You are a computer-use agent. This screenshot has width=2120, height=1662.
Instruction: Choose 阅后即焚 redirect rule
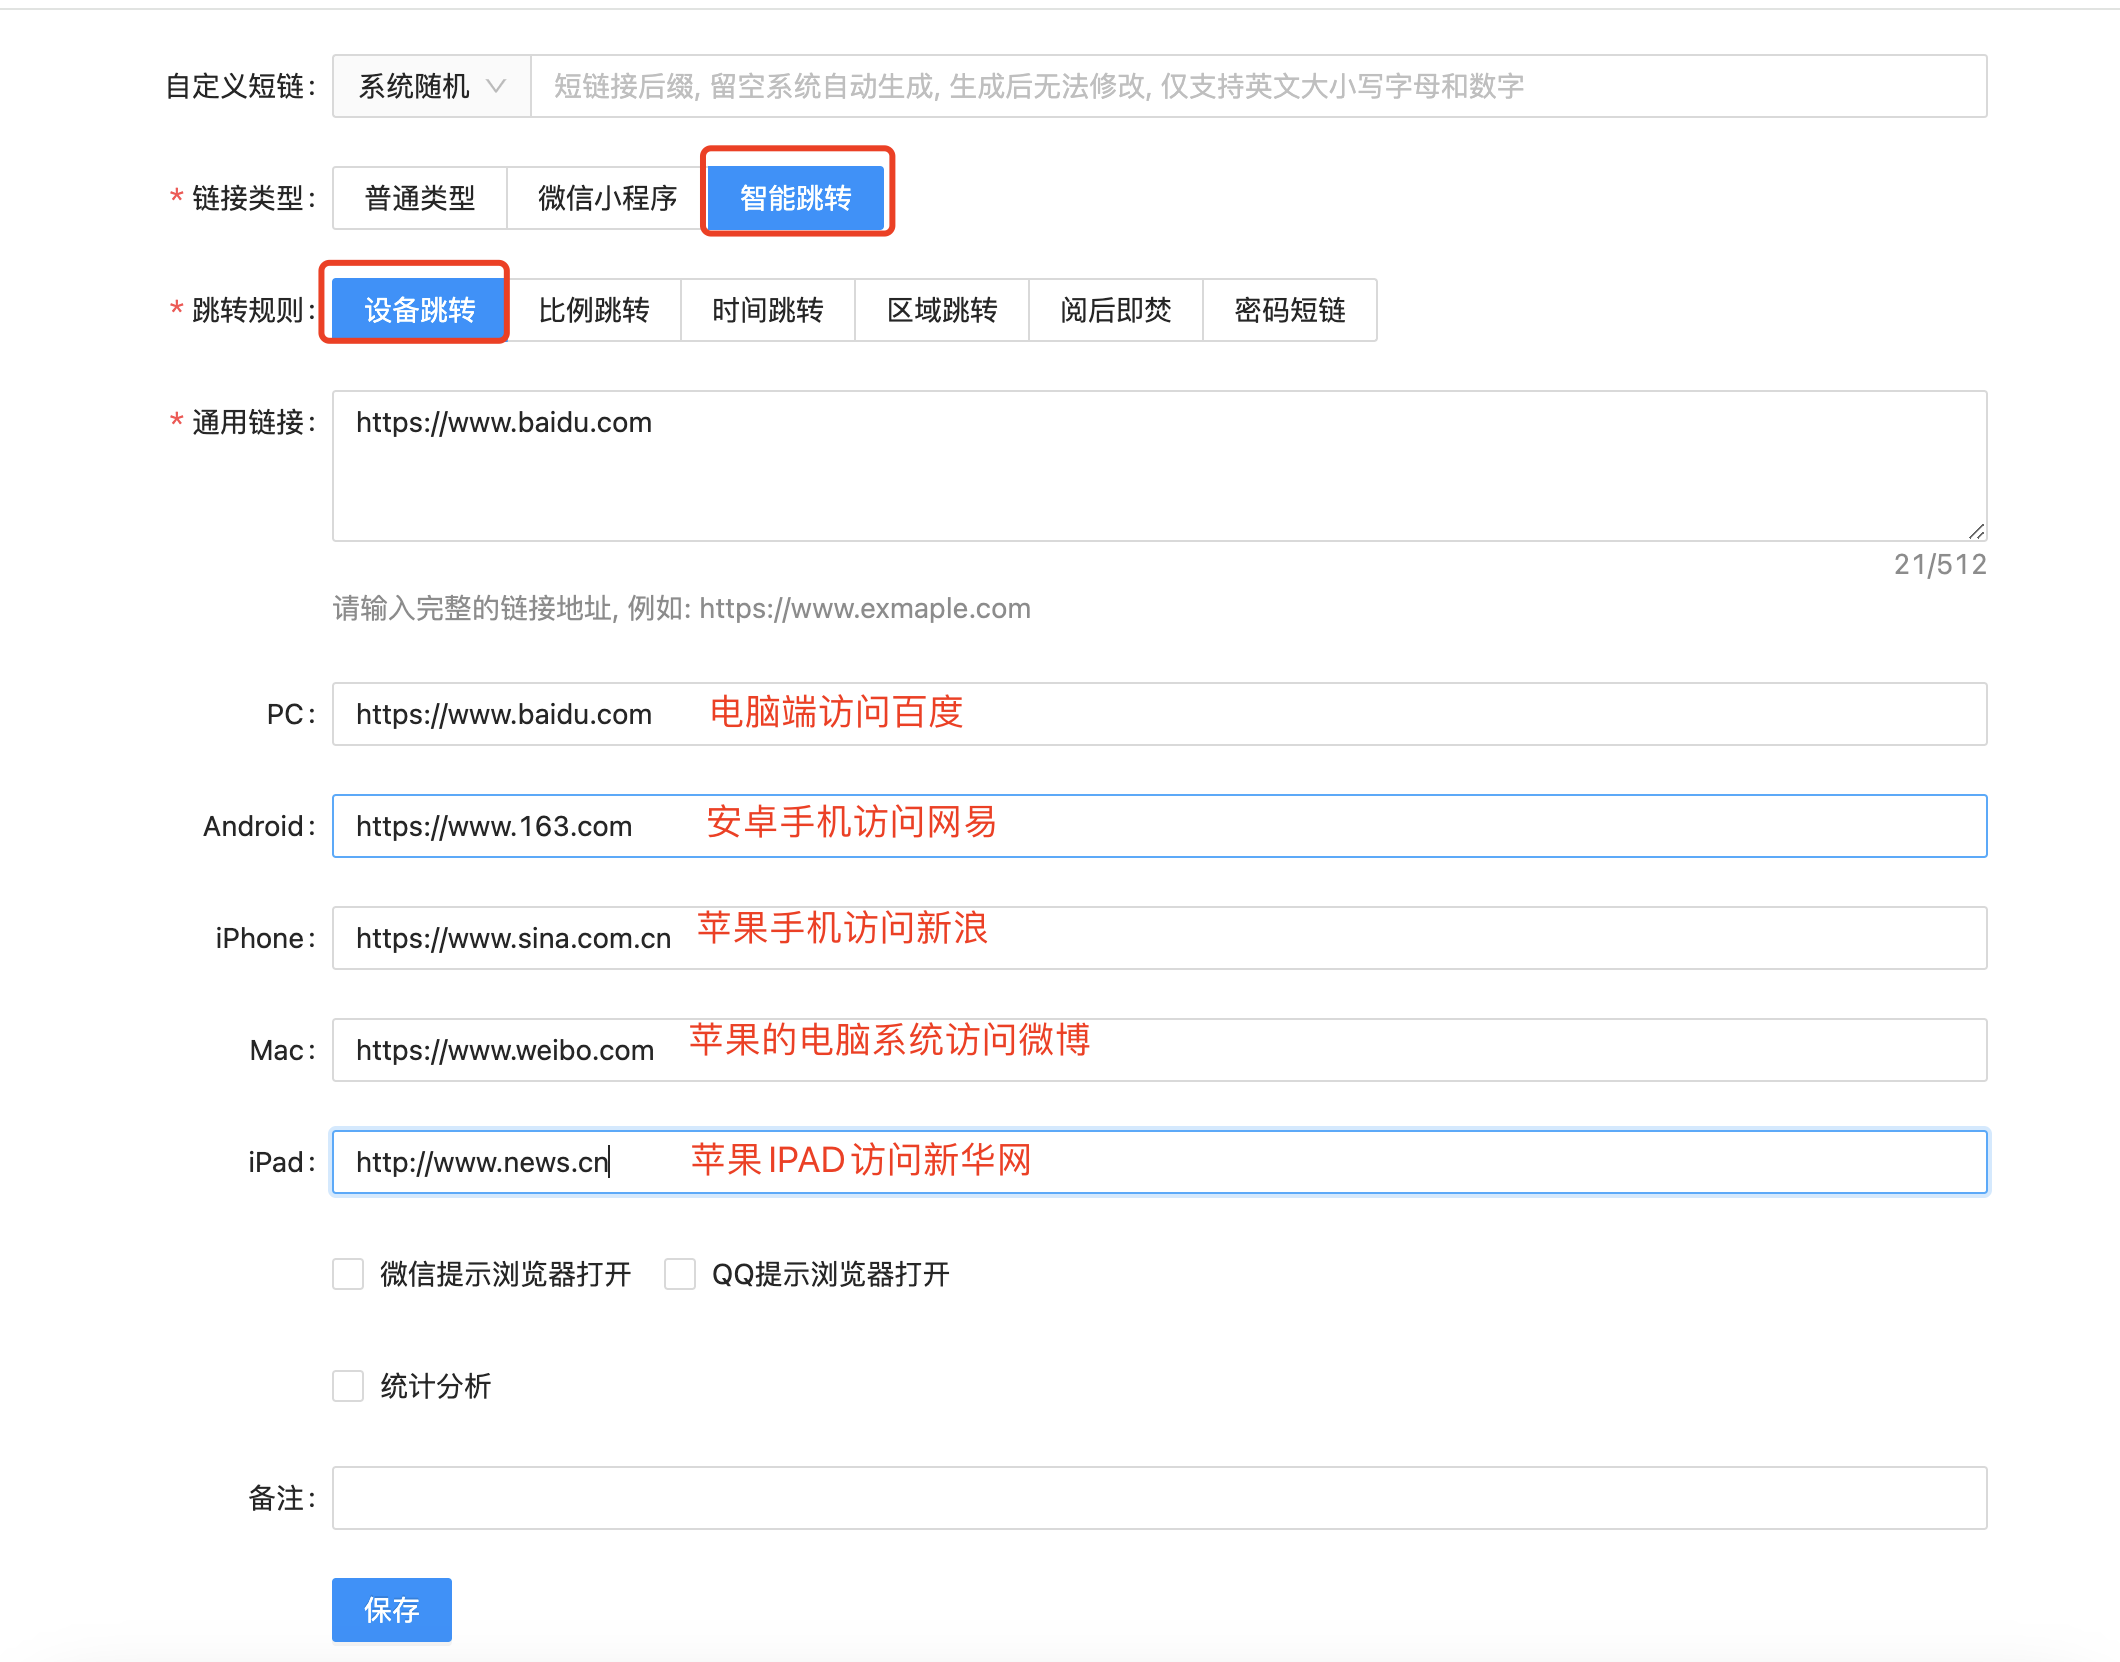1116,311
